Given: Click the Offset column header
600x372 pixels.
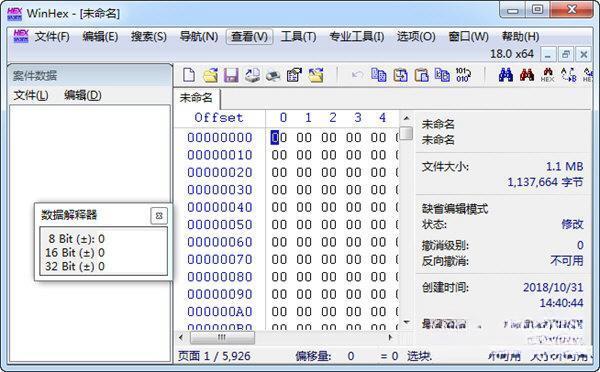Looking at the screenshot, I should tap(219, 117).
